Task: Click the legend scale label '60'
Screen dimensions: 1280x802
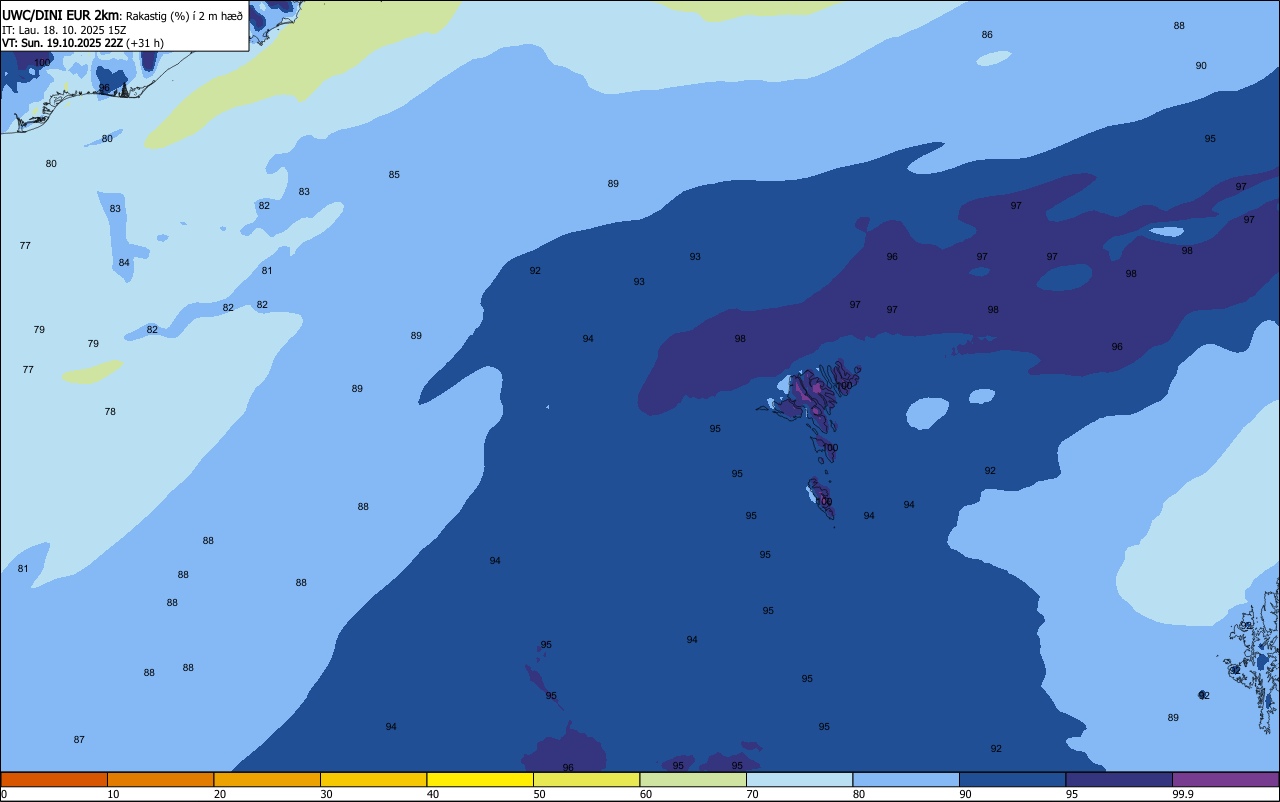Action: (x=646, y=794)
